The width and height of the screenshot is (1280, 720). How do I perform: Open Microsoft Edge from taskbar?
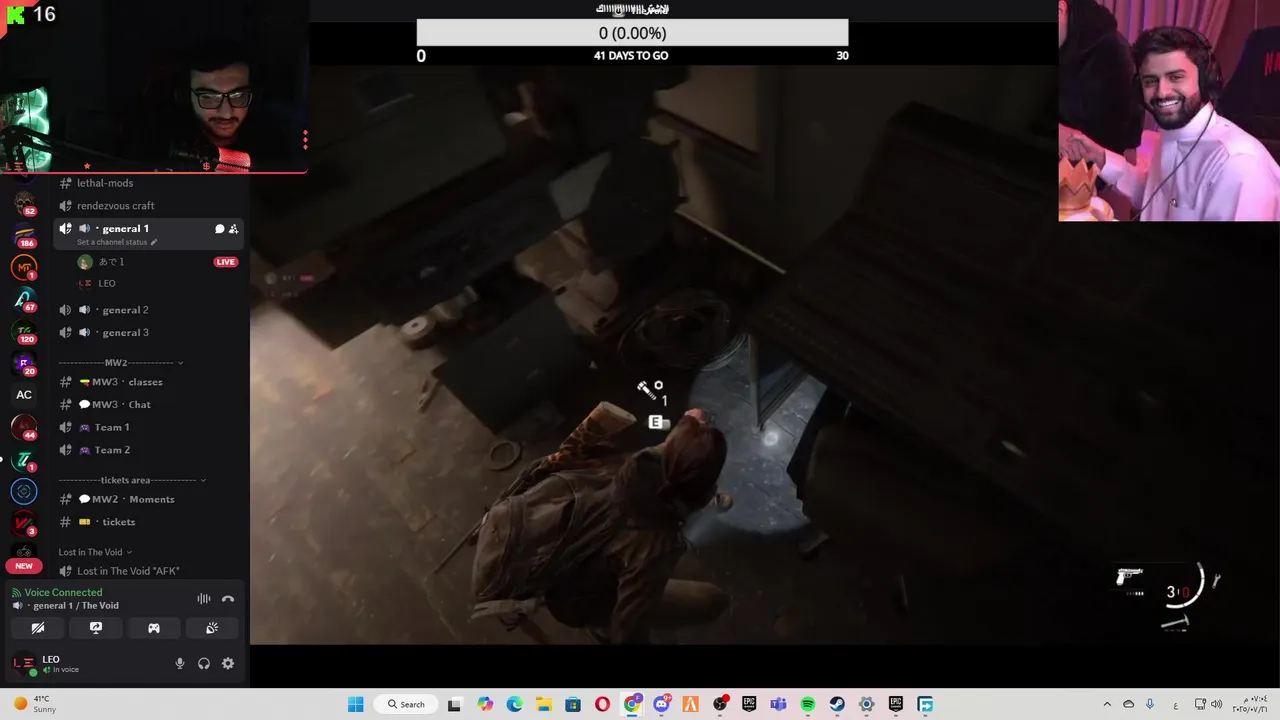coord(514,704)
